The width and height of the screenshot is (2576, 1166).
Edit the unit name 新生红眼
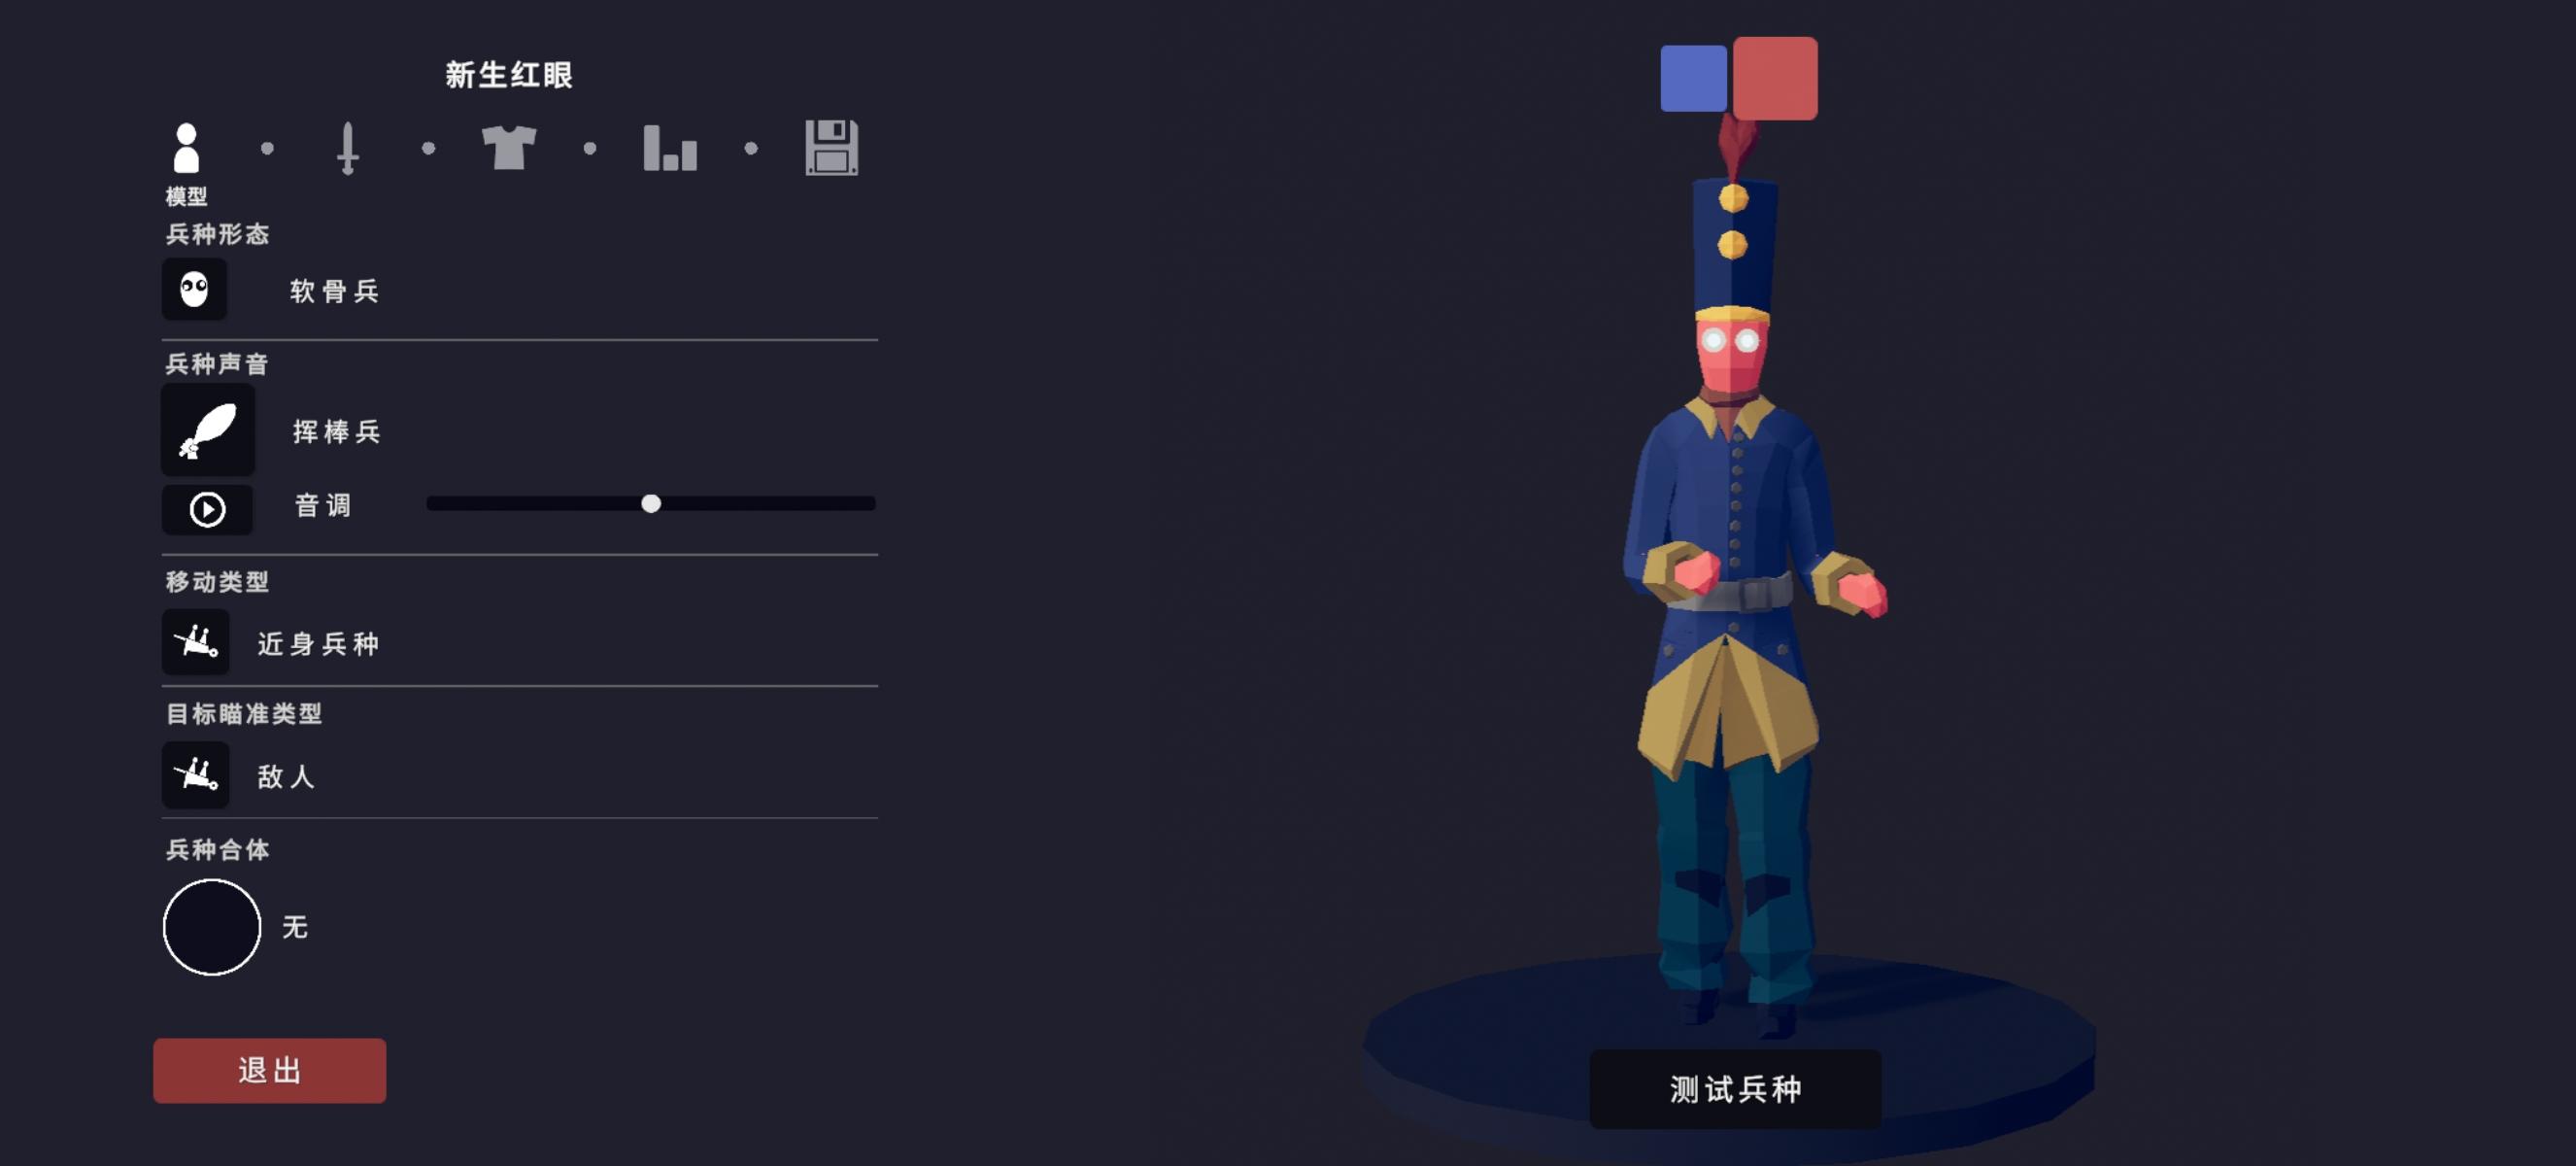[x=509, y=75]
